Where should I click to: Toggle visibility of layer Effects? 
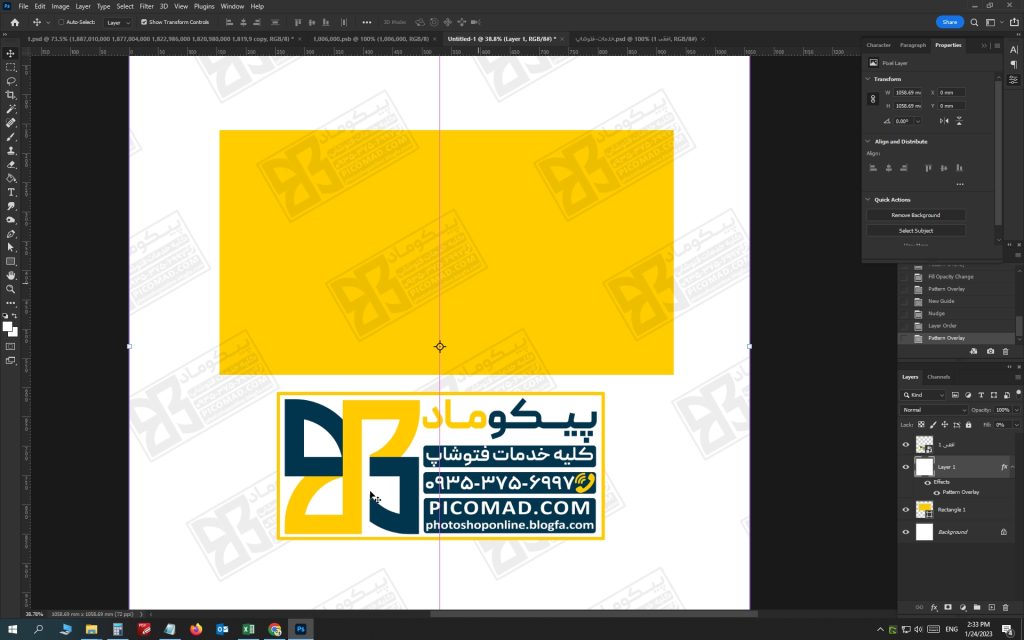tap(927, 483)
